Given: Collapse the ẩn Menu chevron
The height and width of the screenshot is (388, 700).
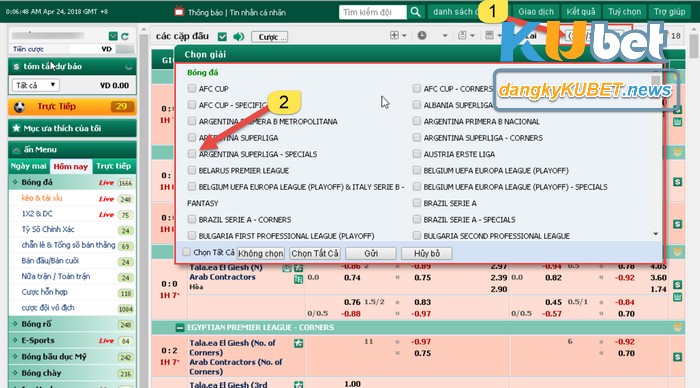Looking at the screenshot, I should pyautogui.click(x=16, y=150).
